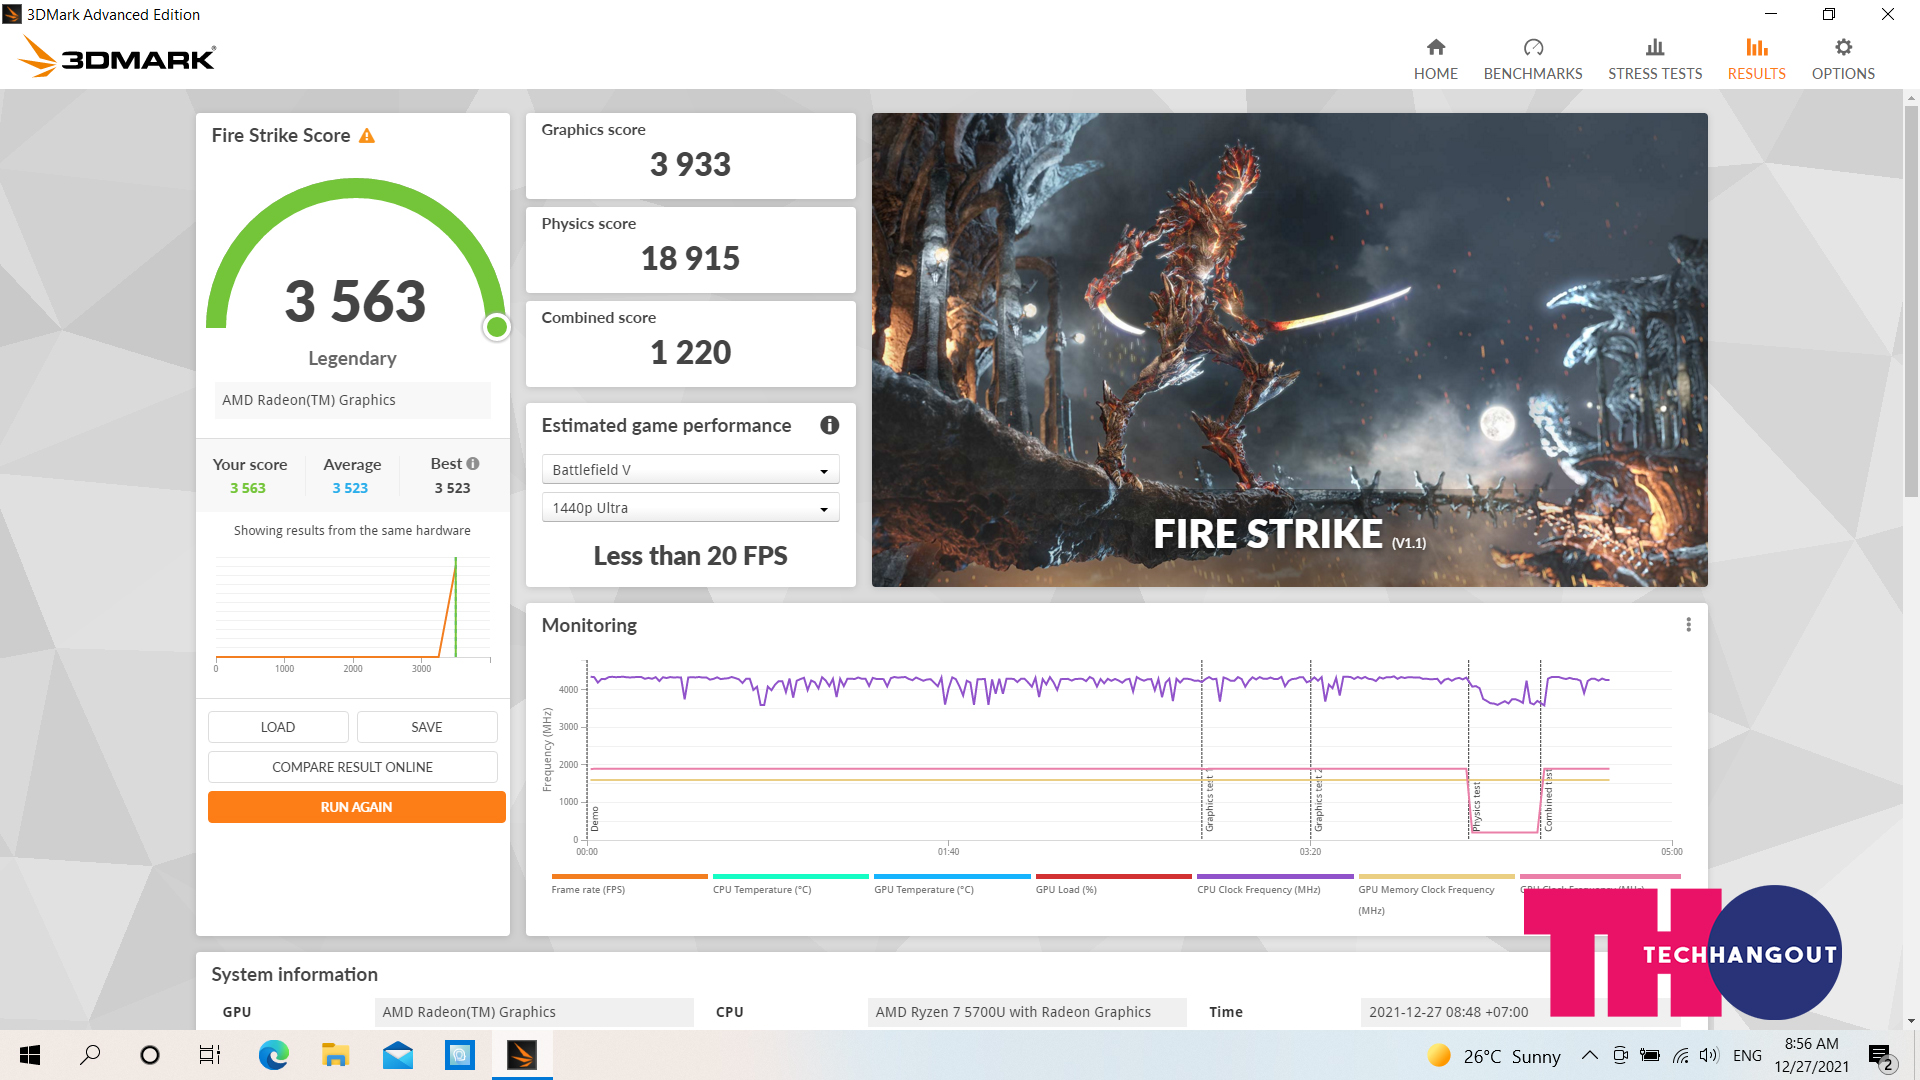Click the Meet Now tray icon

click(1620, 1055)
